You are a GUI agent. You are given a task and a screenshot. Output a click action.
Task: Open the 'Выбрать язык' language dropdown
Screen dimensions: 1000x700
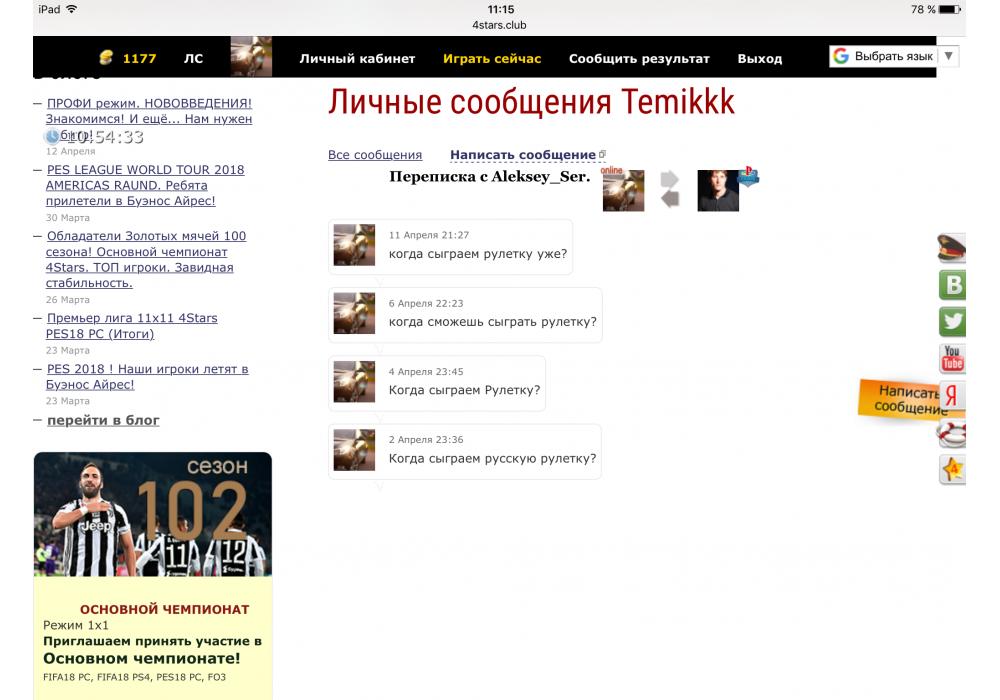point(893,56)
